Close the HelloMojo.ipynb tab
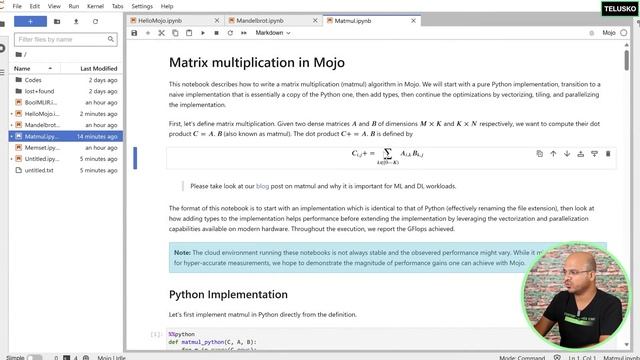 pos(217,20)
